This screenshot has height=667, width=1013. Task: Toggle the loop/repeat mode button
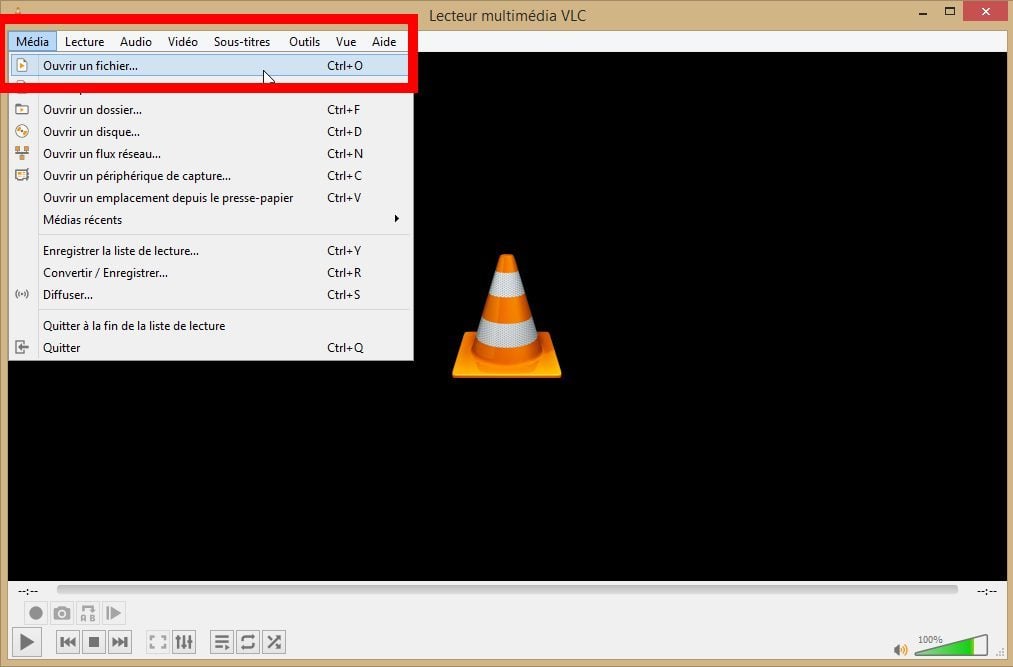[x=248, y=642]
